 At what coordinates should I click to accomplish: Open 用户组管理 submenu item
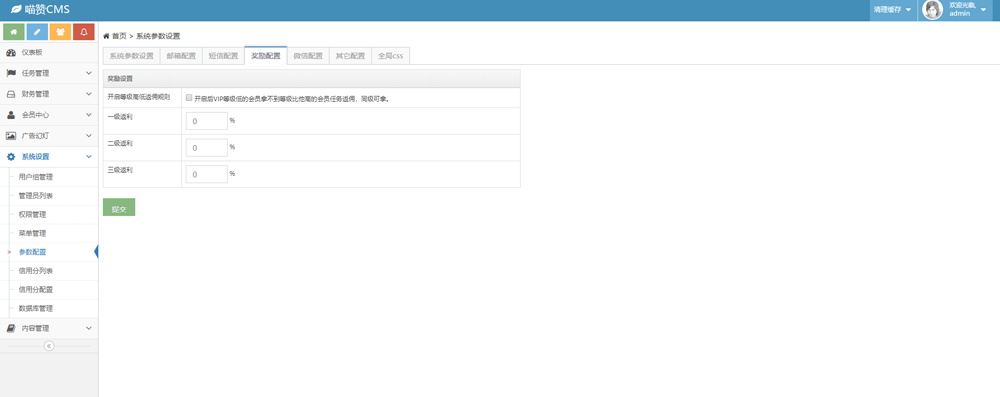pyautogui.click(x=36, y=177)
